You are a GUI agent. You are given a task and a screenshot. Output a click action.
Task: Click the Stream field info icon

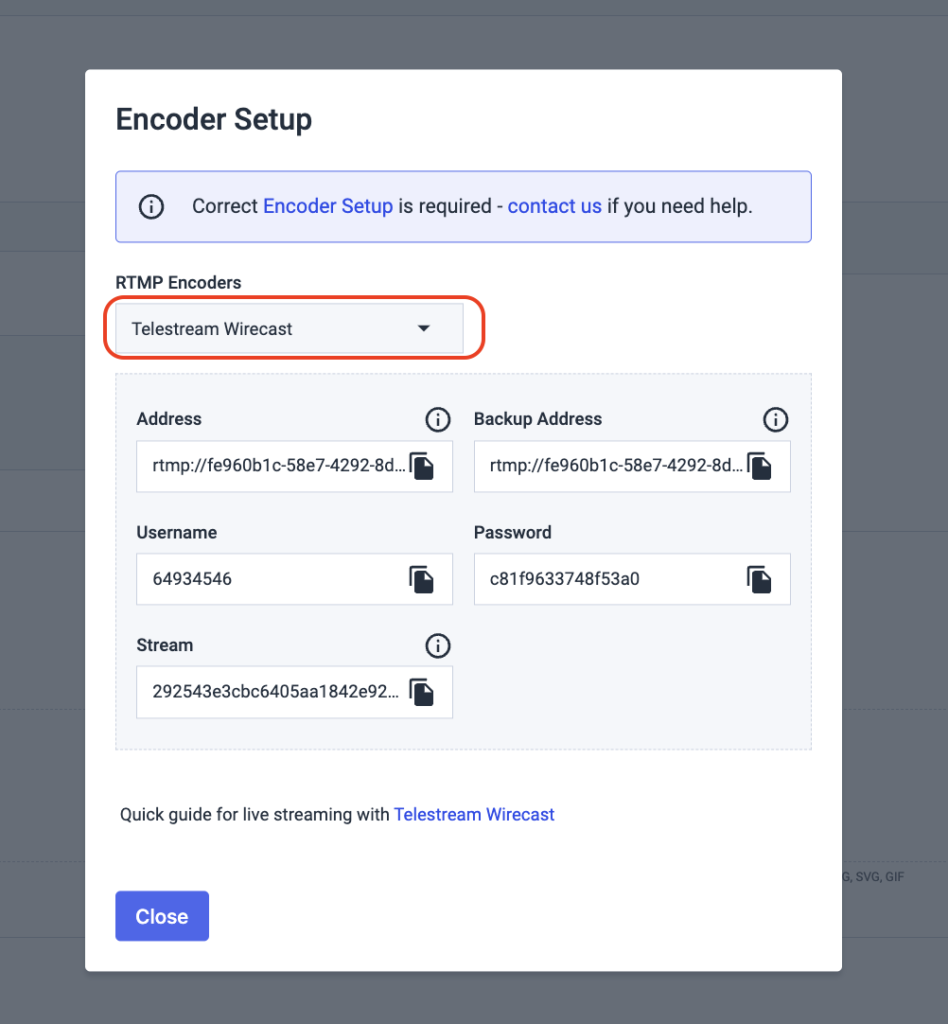point(437,646)
